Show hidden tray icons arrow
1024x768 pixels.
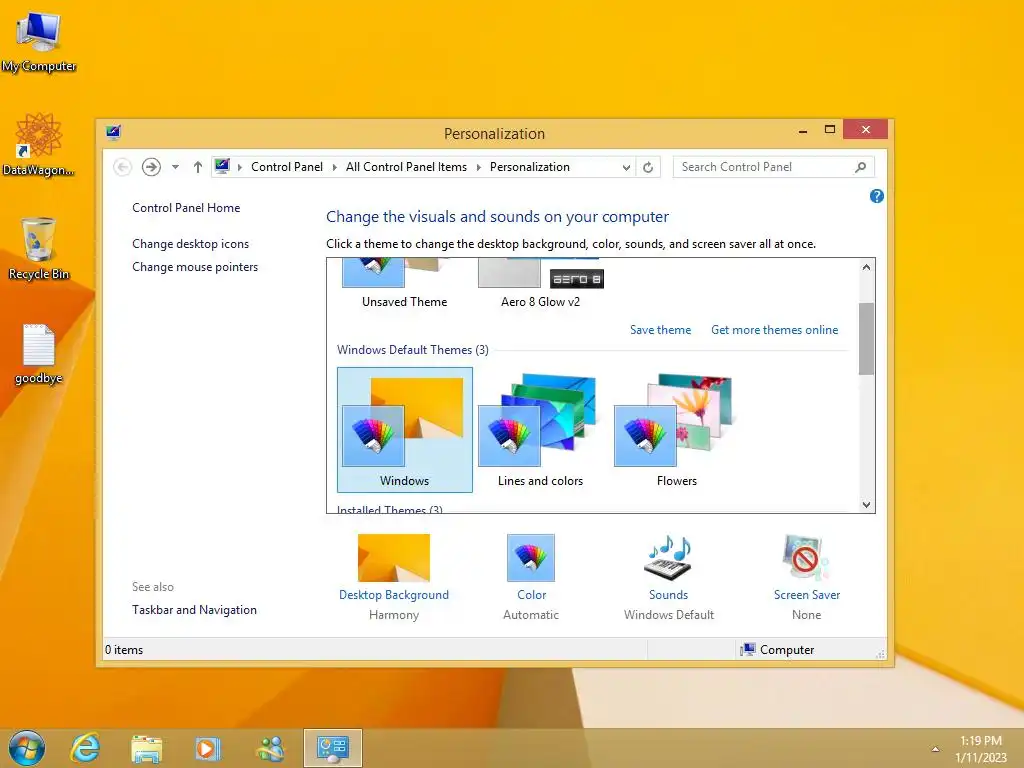935,749
